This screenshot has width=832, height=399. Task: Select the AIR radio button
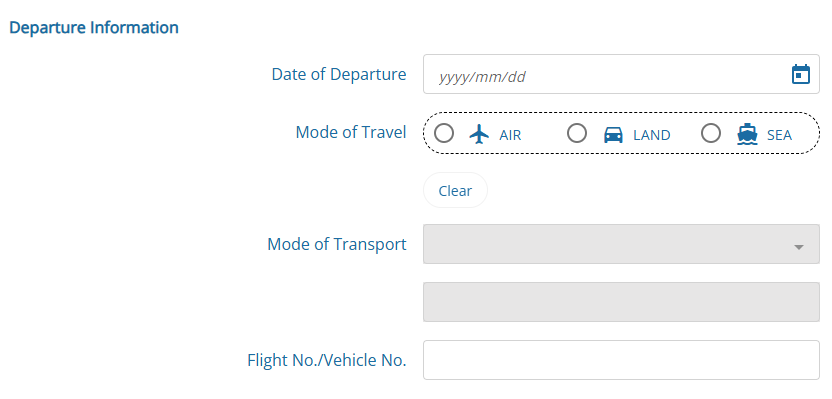(444, 133)
